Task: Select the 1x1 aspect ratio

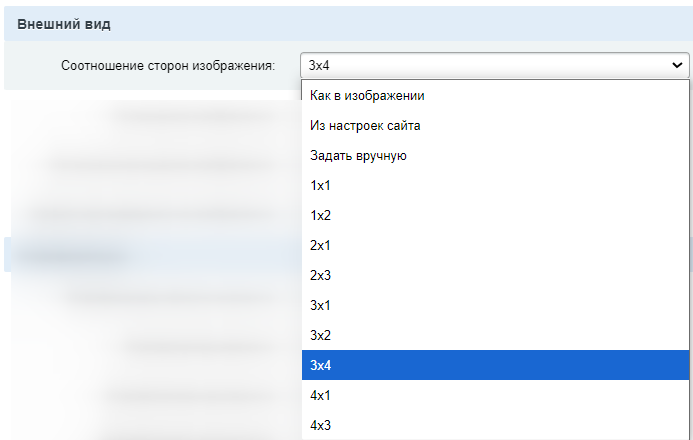Action: click(320, 186)
